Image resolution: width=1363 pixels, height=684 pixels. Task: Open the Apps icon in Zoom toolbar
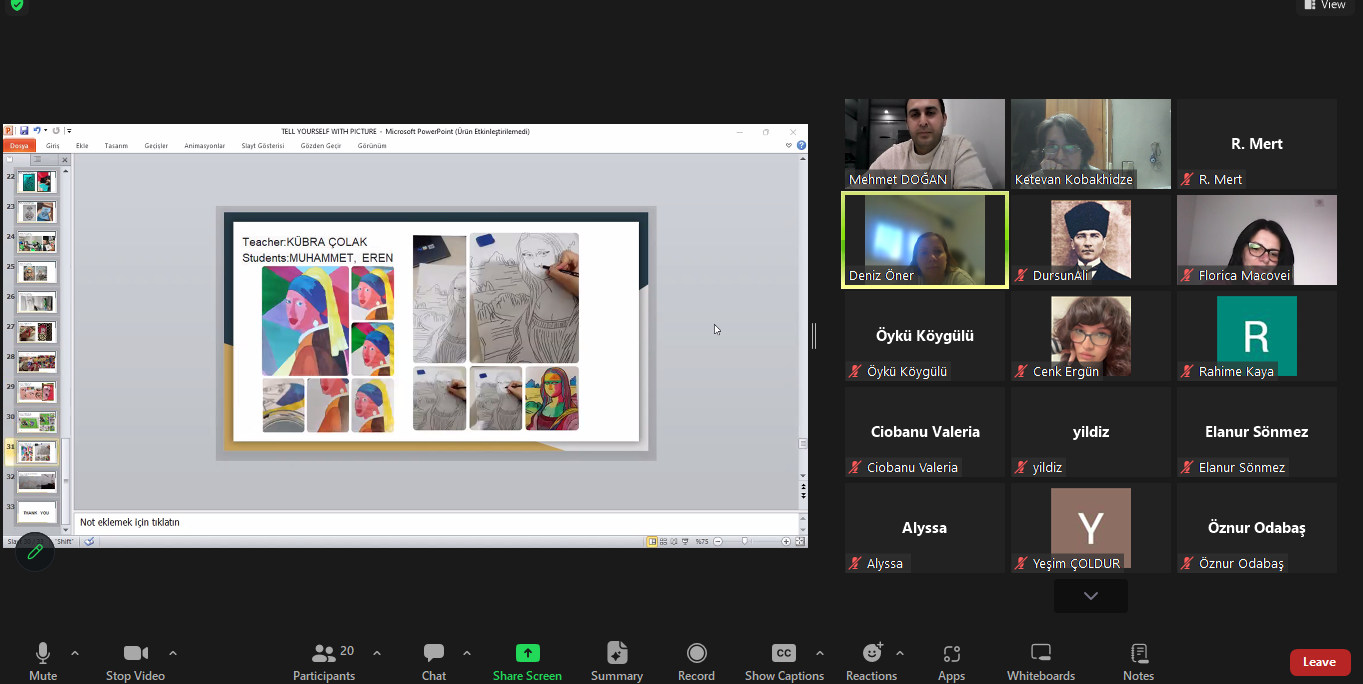point(951,653)
